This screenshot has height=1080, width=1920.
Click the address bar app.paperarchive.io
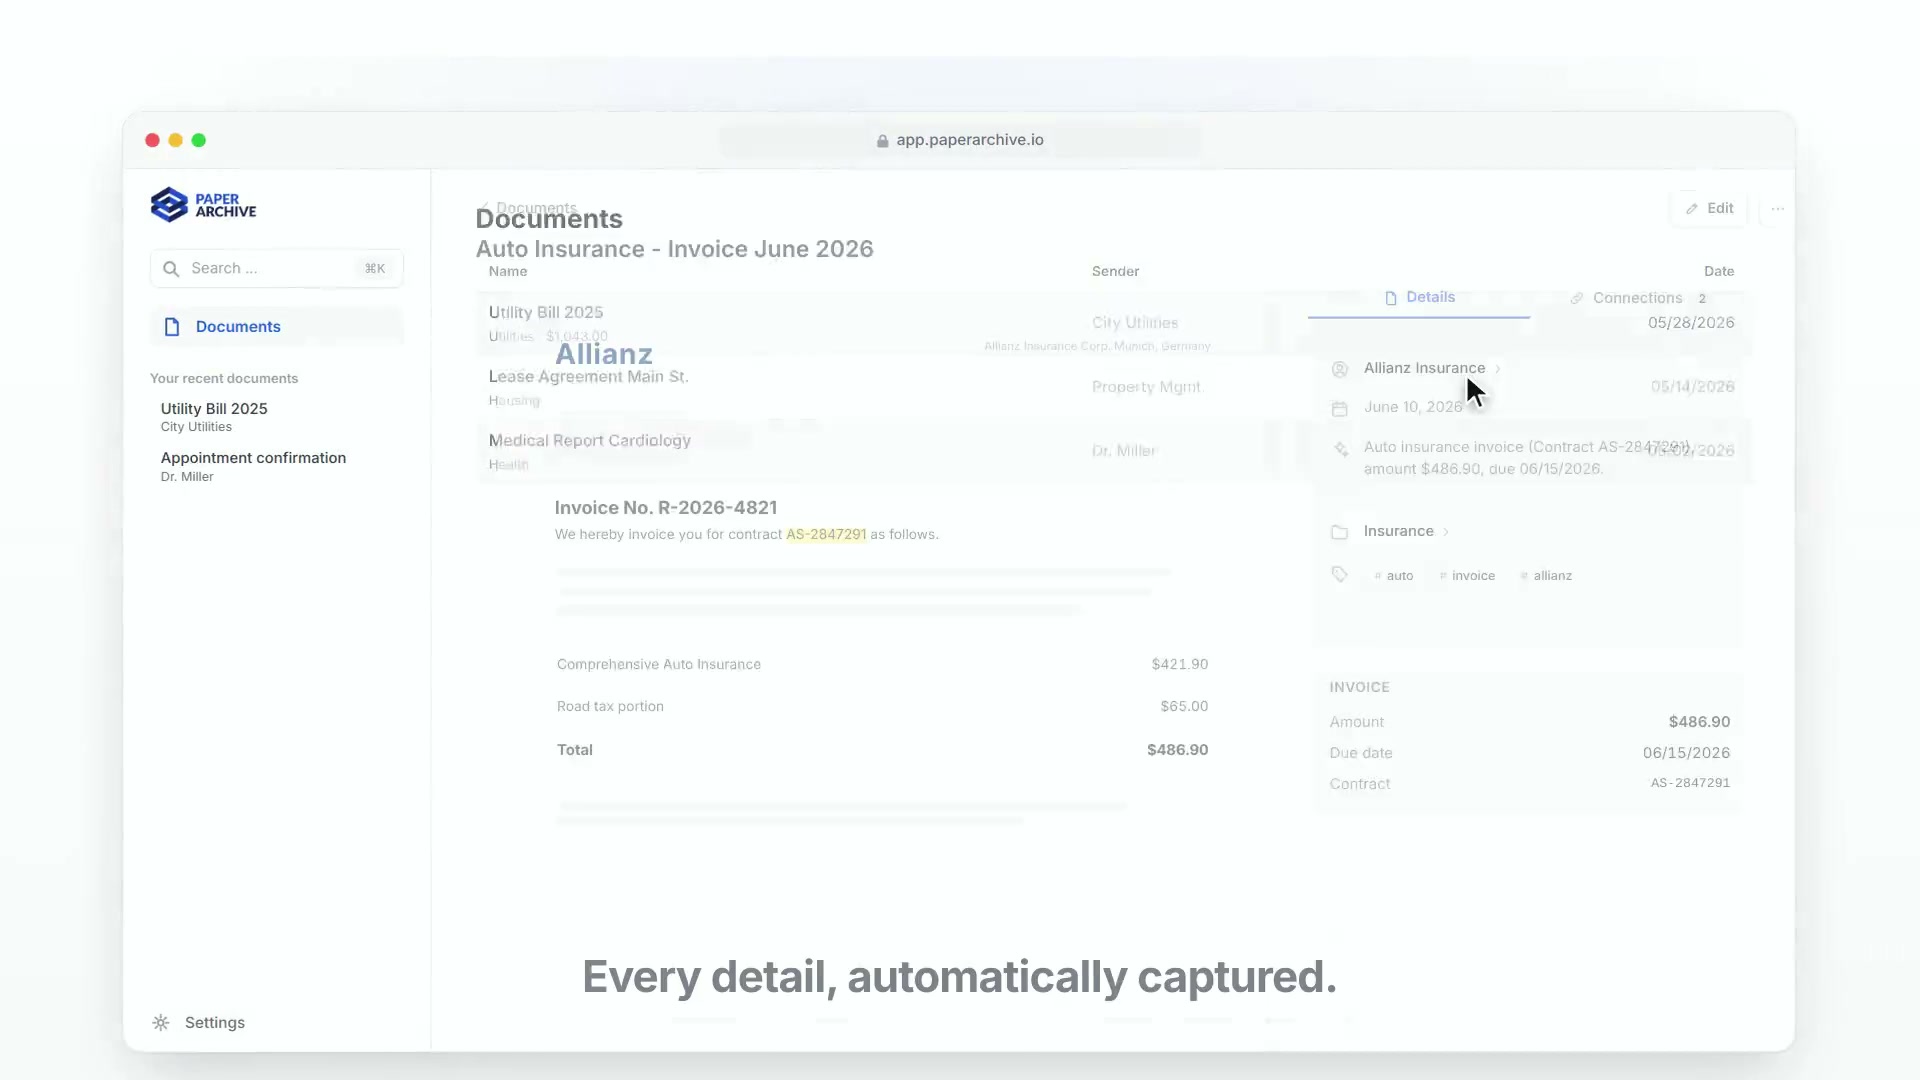coord(960,140)
